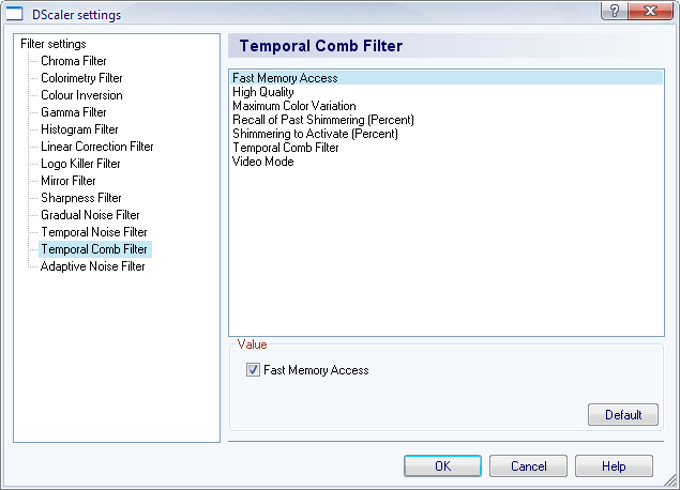Open Colour Inversion settings
Screen dimensions: 680x490
click(x=82, y=95)
